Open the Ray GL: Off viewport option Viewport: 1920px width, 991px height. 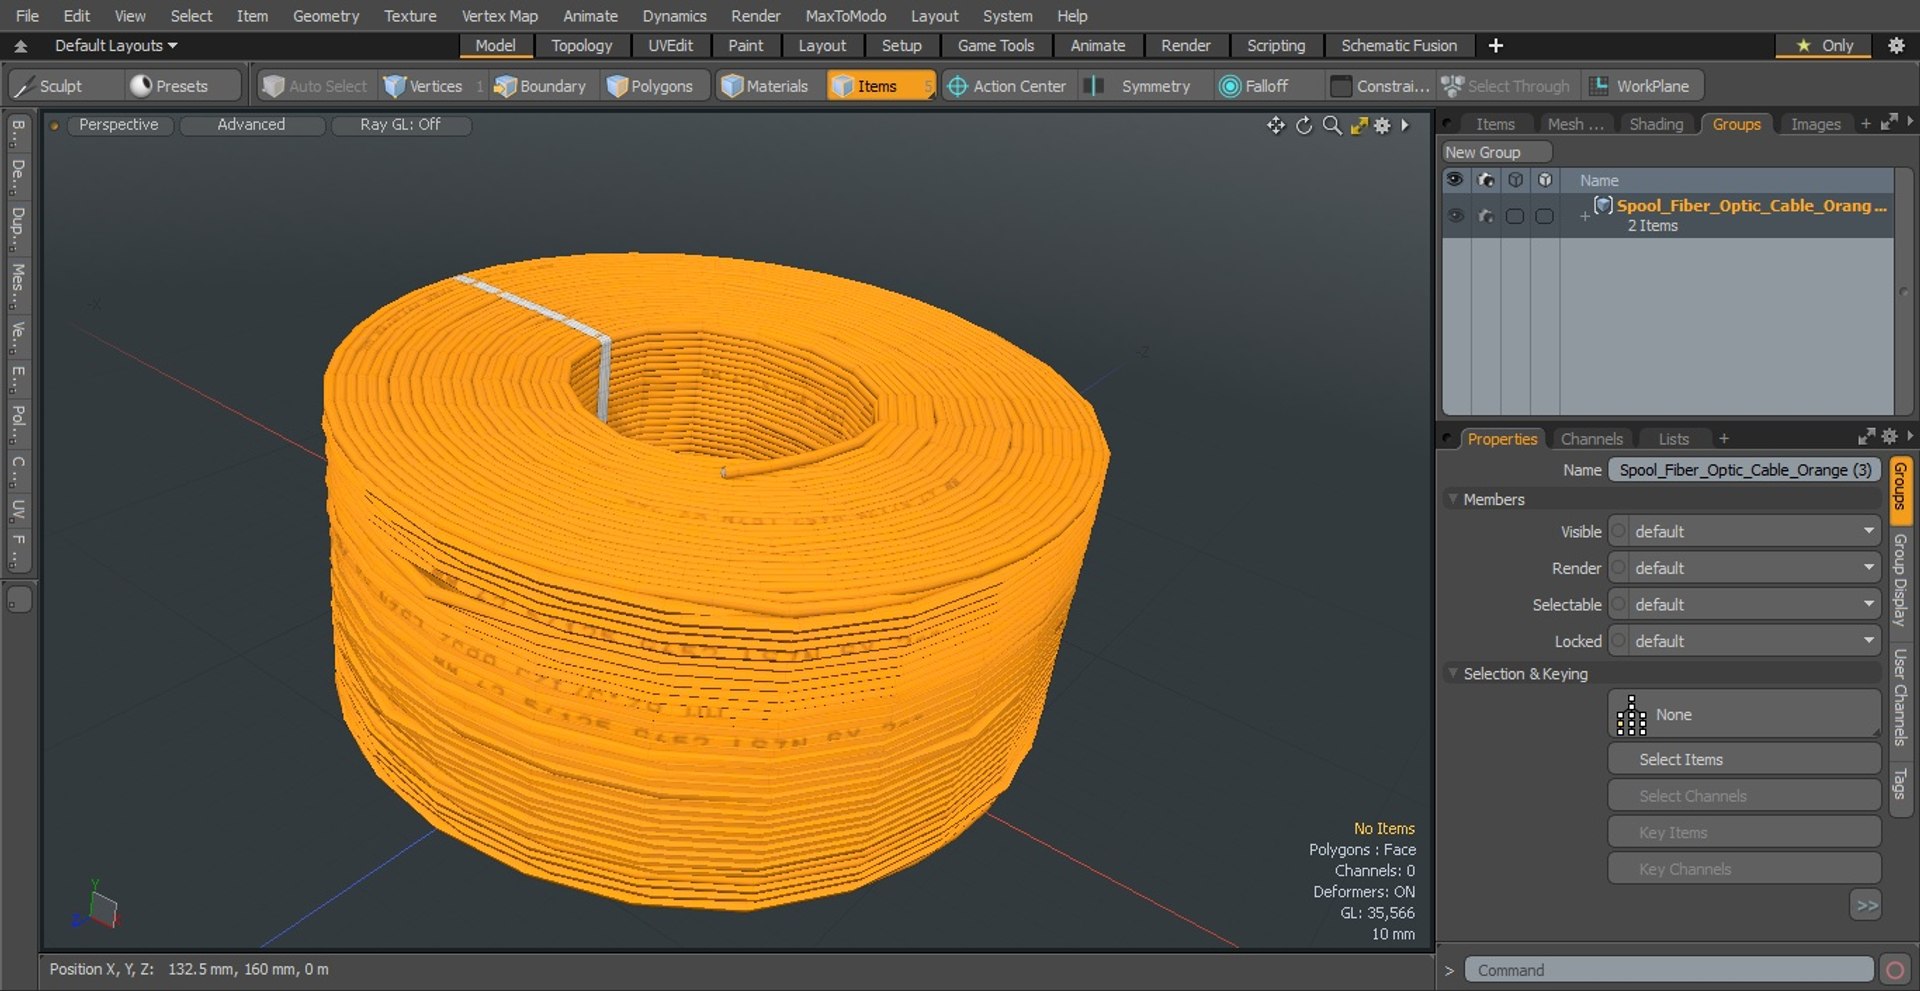(400, 124)
